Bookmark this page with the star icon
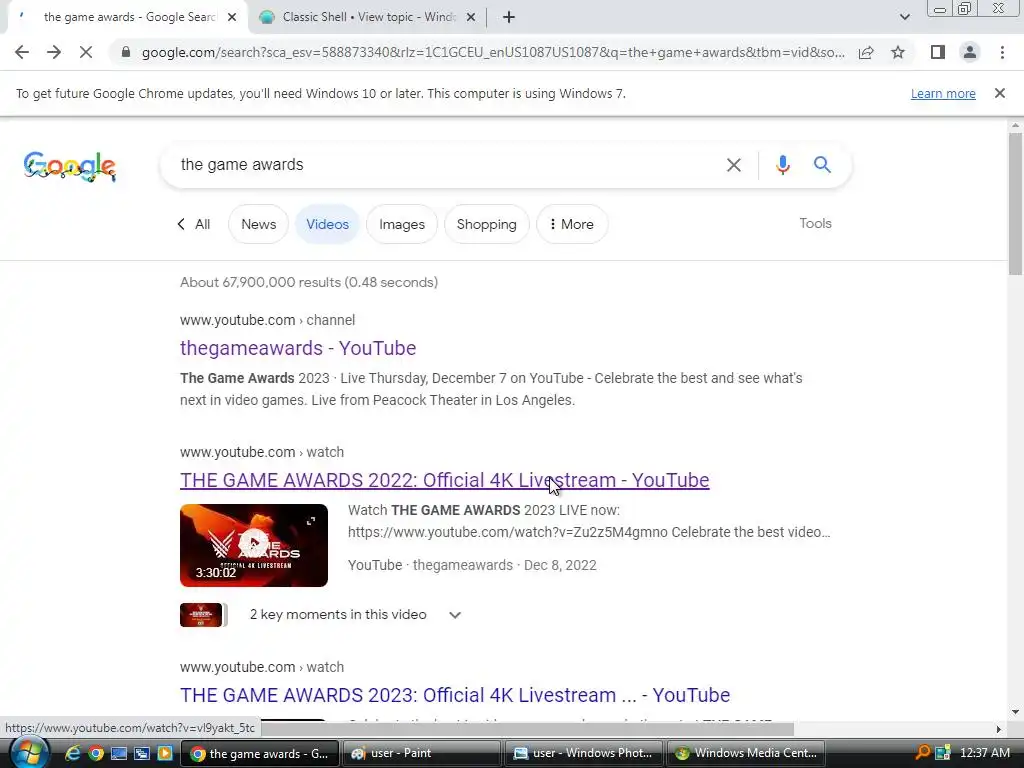This screenshot has width=1024, height=768. click(x=898, y=52)
